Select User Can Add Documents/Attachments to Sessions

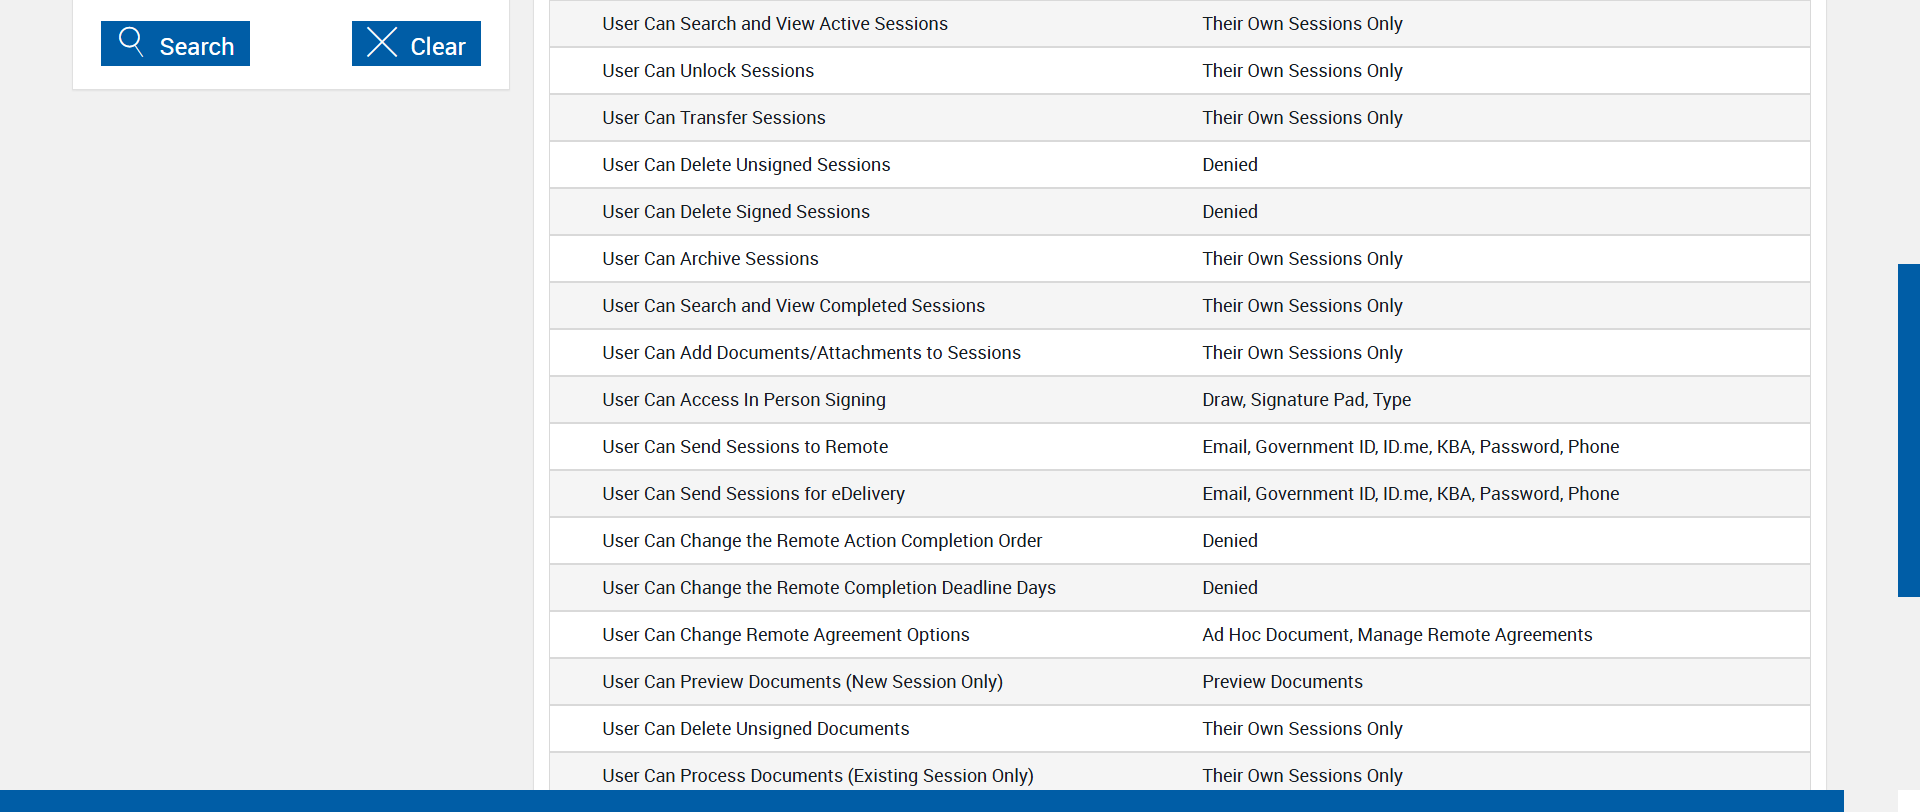pos(811,353)
